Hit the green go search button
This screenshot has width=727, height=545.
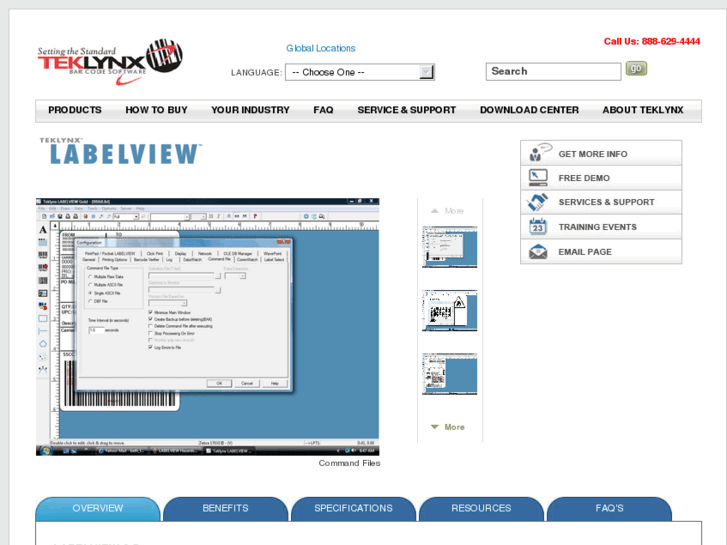[x=636, y=69]
